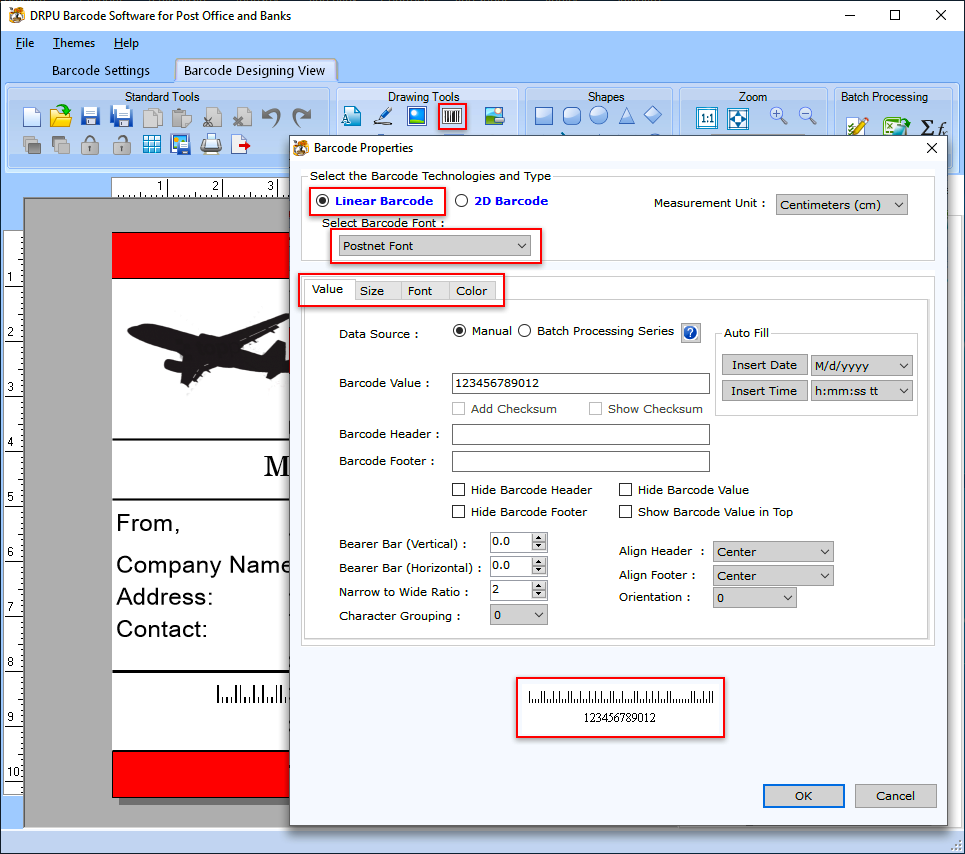Screen dimensions: 965x854
Task: Create a new blank label document
Action: (x=31, y=116)
